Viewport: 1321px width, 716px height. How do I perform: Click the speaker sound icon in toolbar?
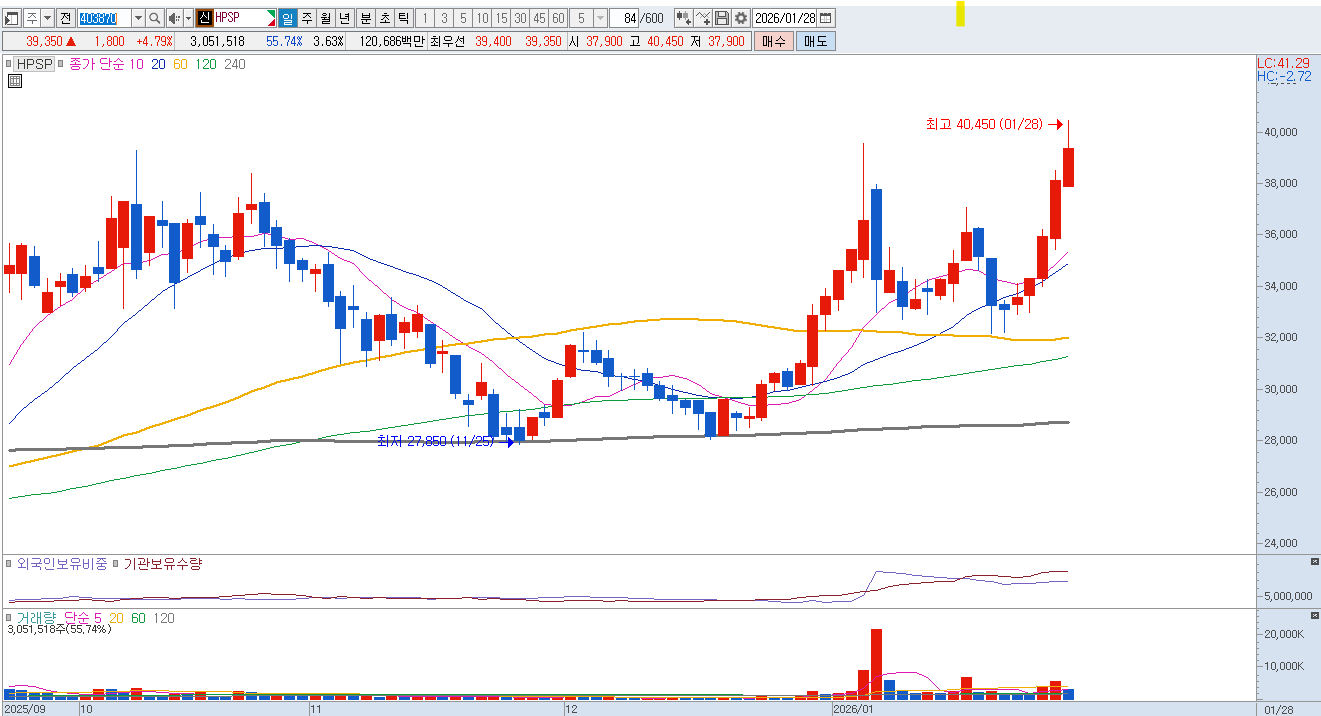[x=174, y=19]
